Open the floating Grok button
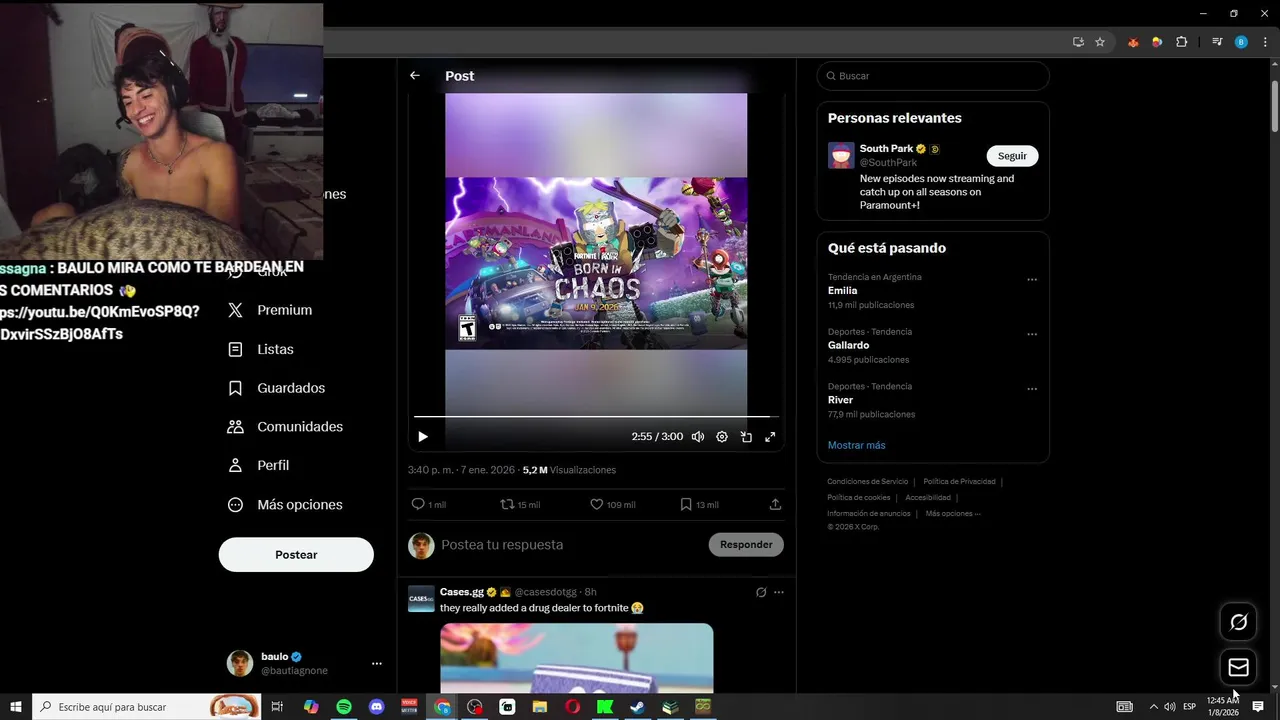The image size is (1280, 720). tap(1239, 622)
